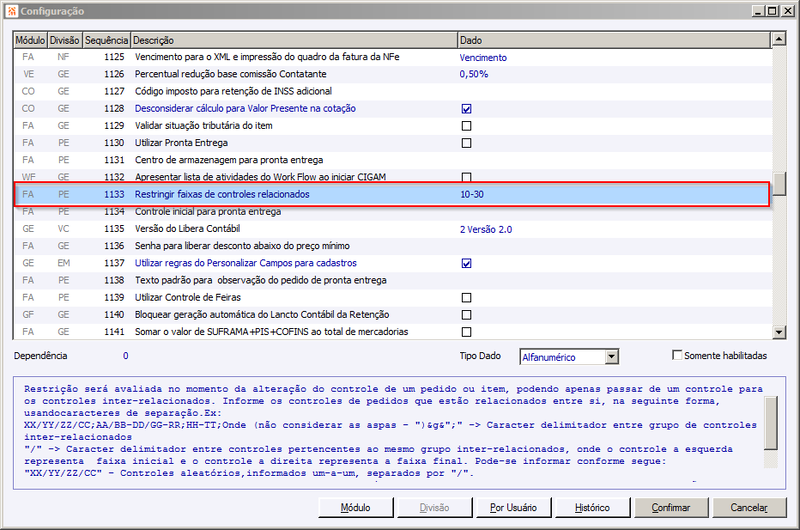Image resolution: width=800 pixels, height=530 pixels.
Task: Select row Percentual redução base comissão Contatante
Action: 392,74
